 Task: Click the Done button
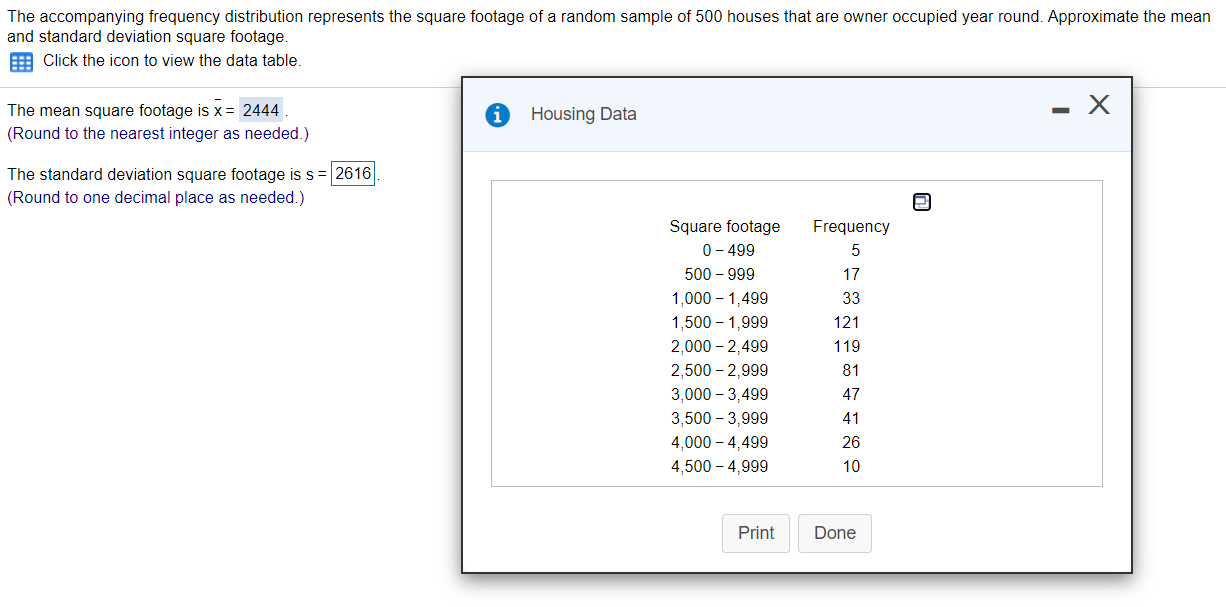click(x=834, y=533)
